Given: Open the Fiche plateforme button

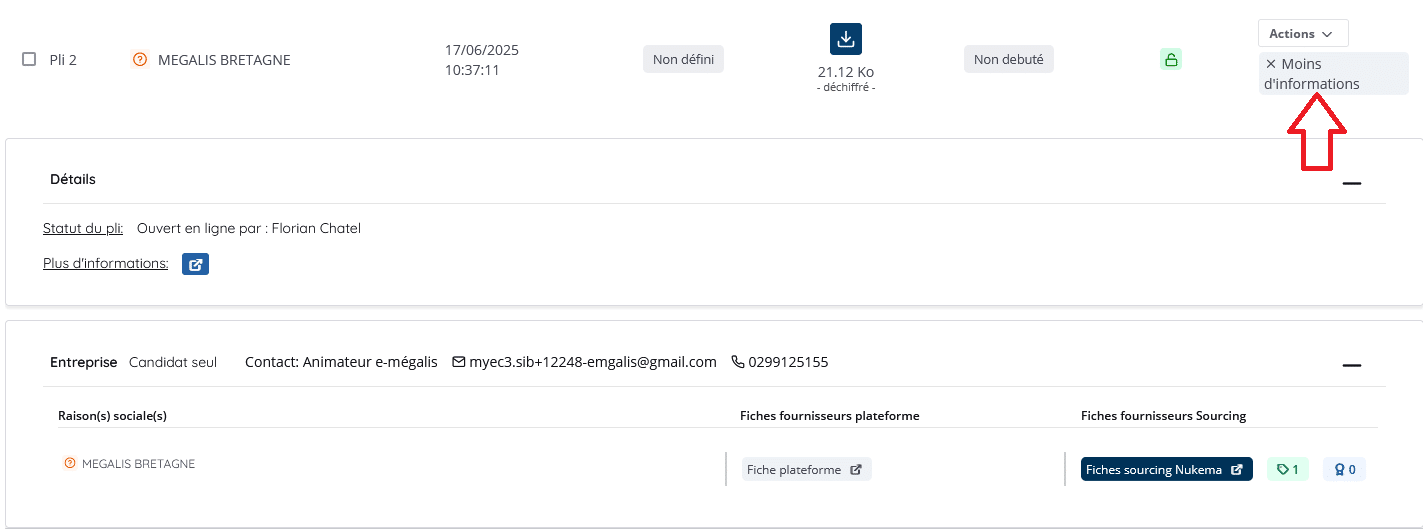Looking at the screenshot, I should tap(806, 469).
